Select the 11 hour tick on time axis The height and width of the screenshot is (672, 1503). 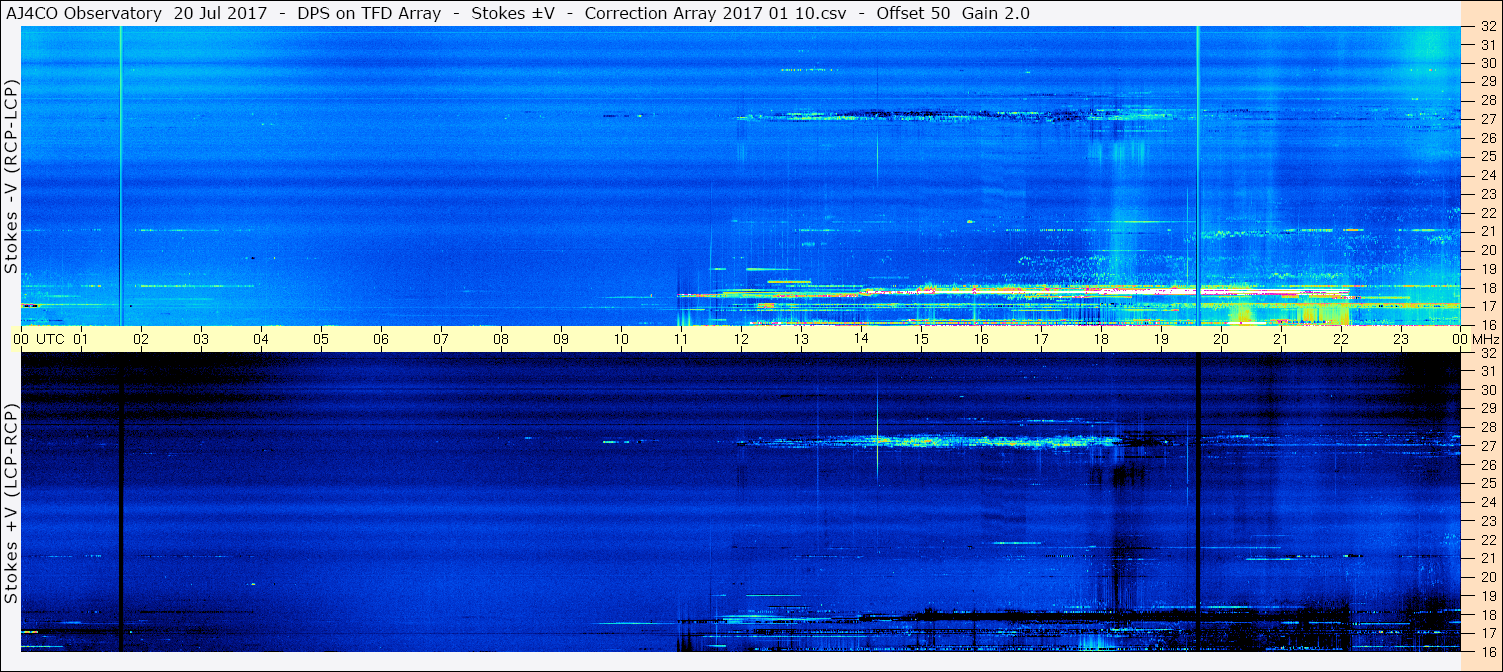(x=681, y=339)
